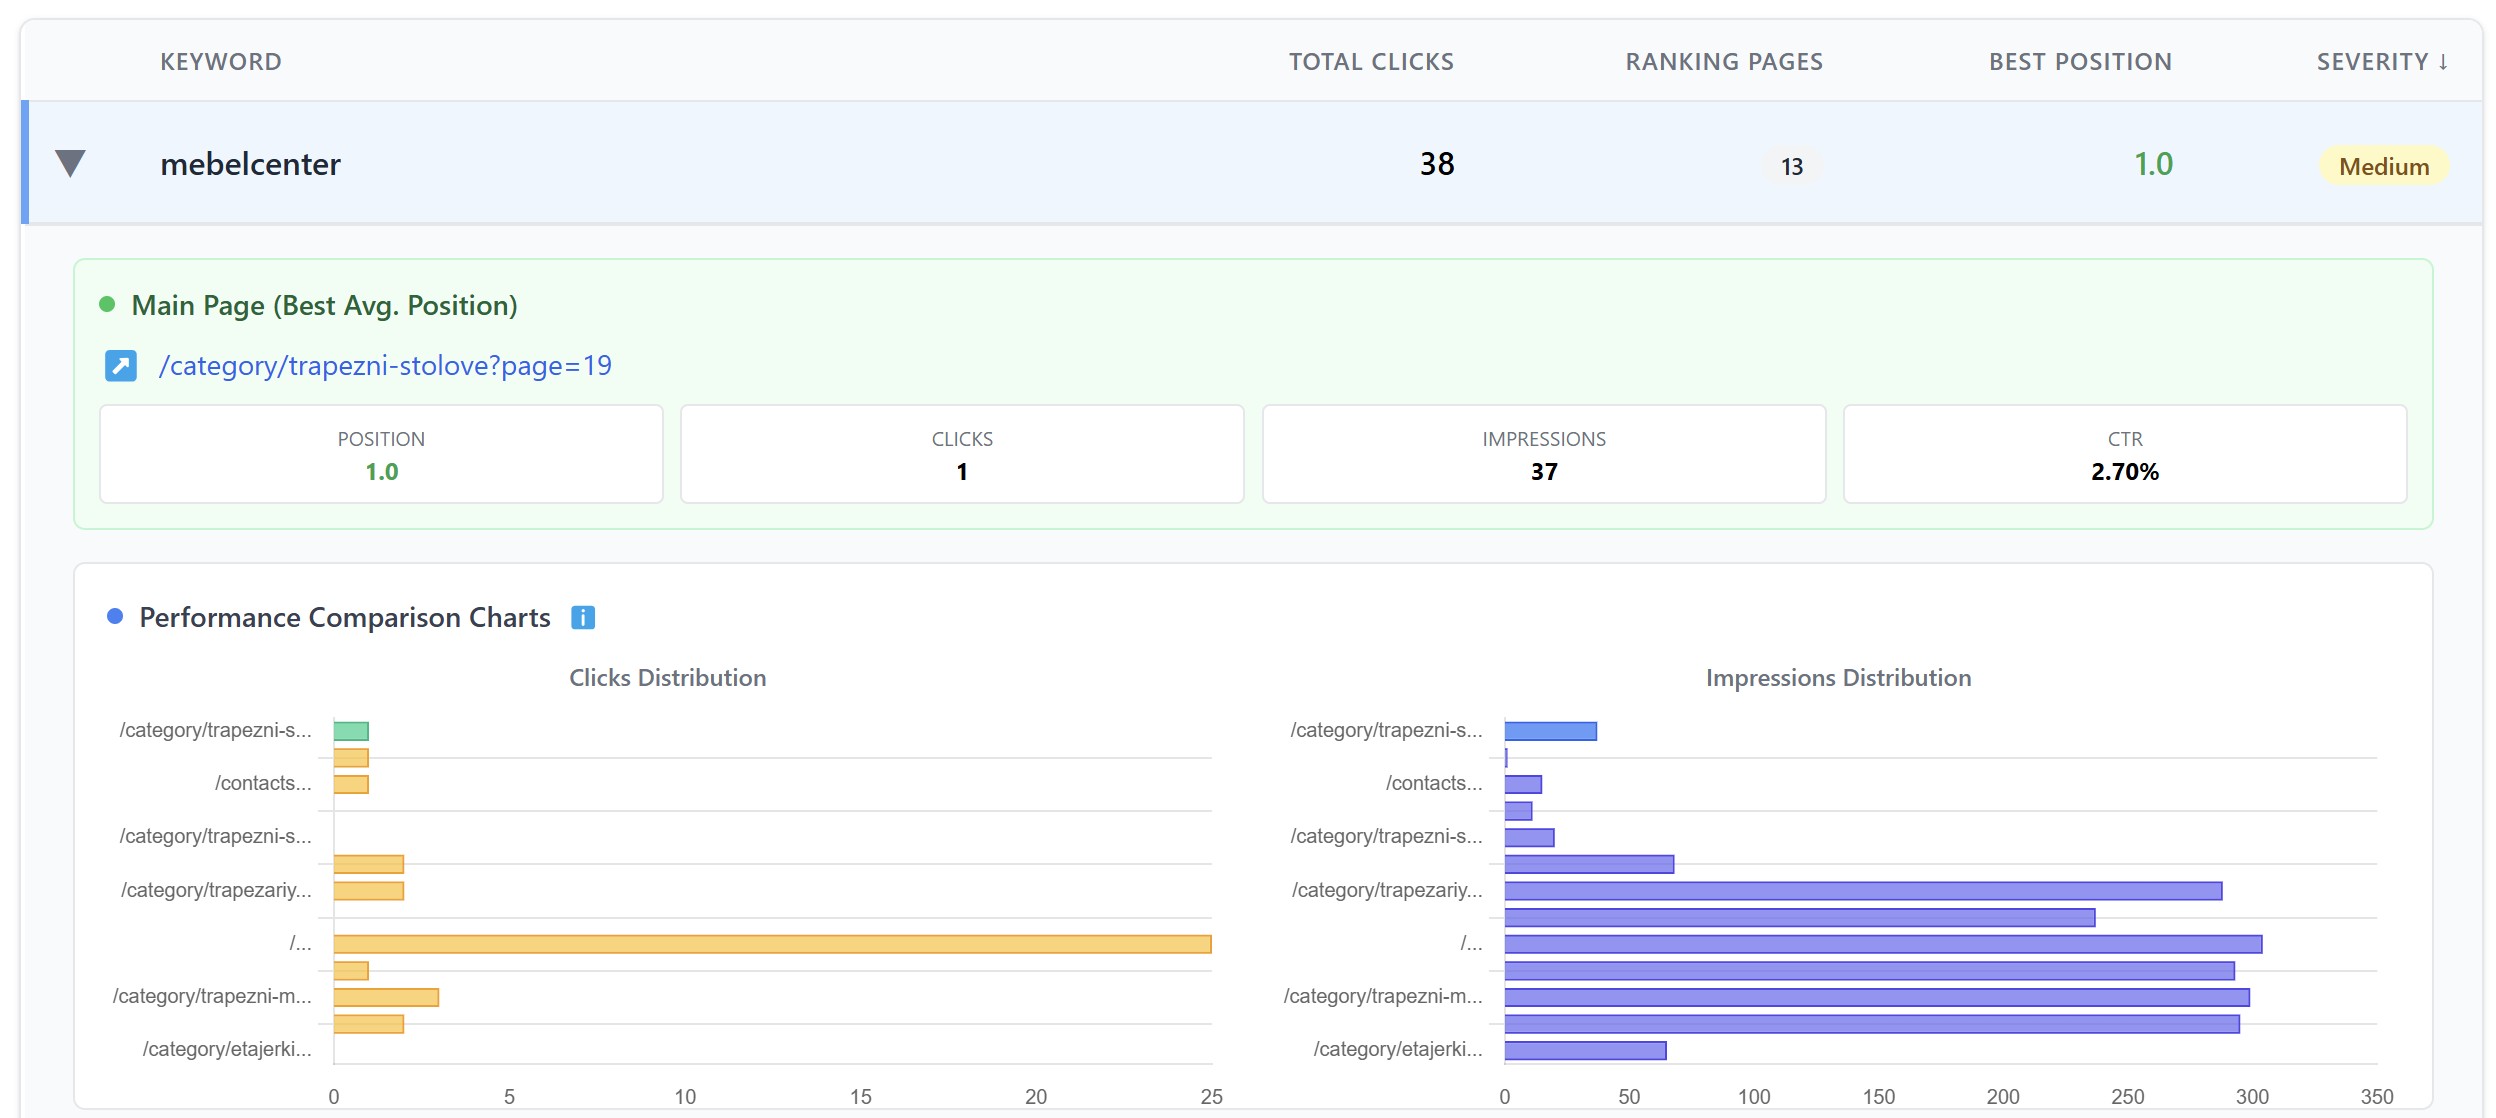Screen dimensions: 2496x1118
Task: Click the IMPRESSIONS stat card showing 37
Action: tap(1543, 454)
